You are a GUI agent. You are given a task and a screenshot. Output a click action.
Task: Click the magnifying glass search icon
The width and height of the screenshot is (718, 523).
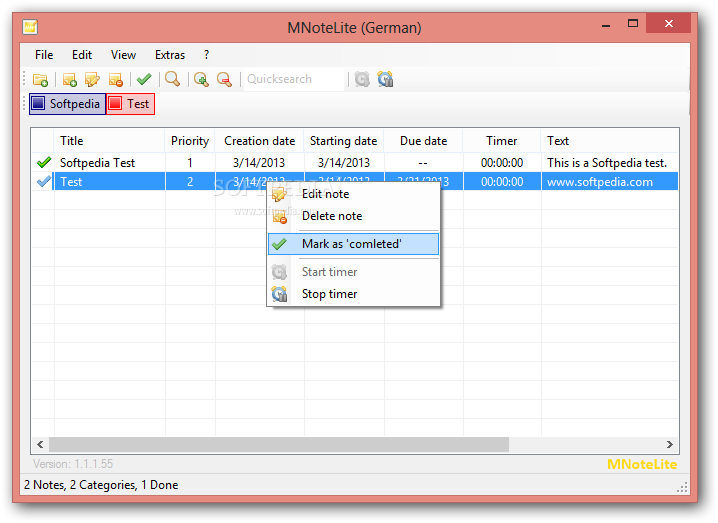pos(173,79)
